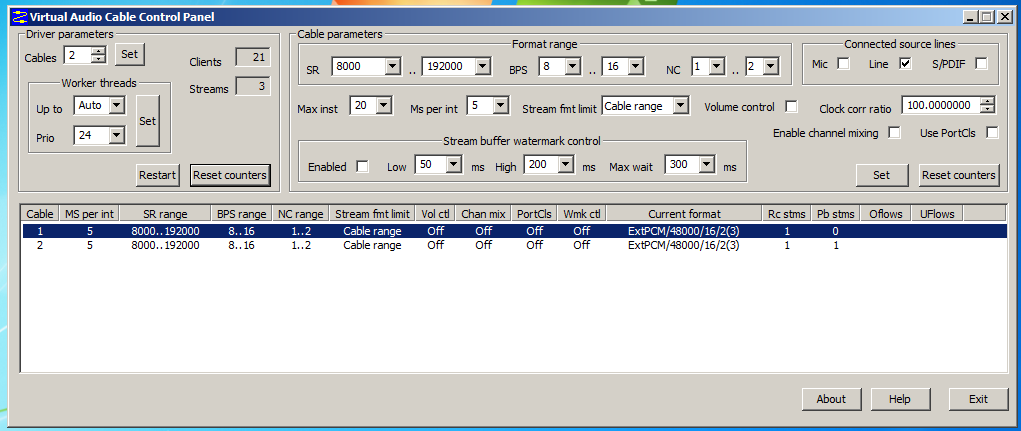Screen dimensions: 1021x431
Task: Open the About dialog
Action: pyautogui.click(x=831, y=399)
